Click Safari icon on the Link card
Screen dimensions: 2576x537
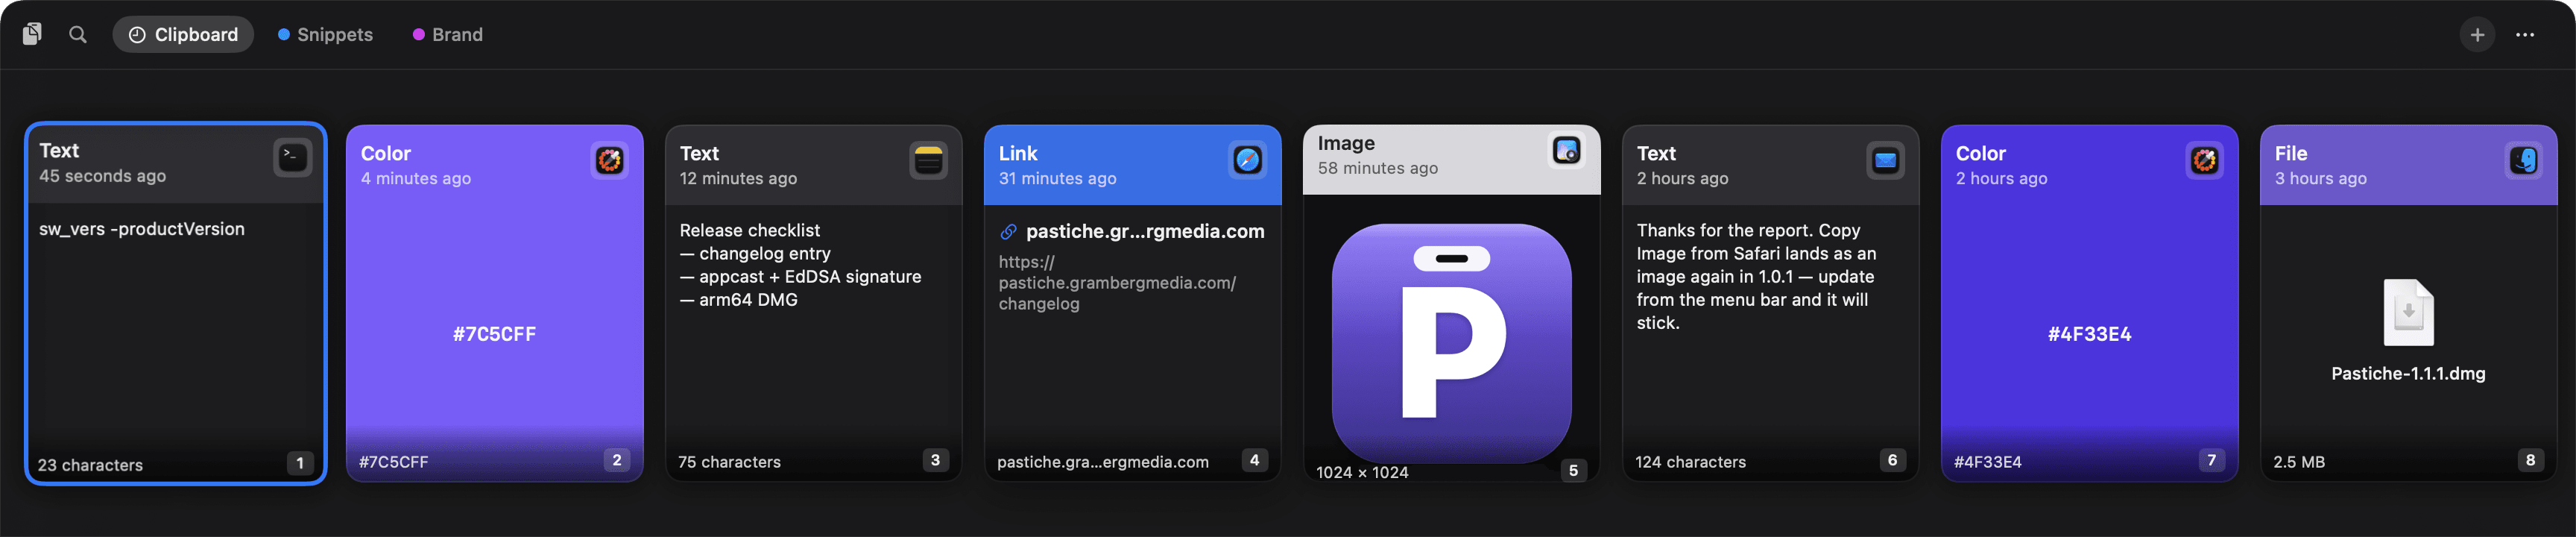[x=1248, y=160]
